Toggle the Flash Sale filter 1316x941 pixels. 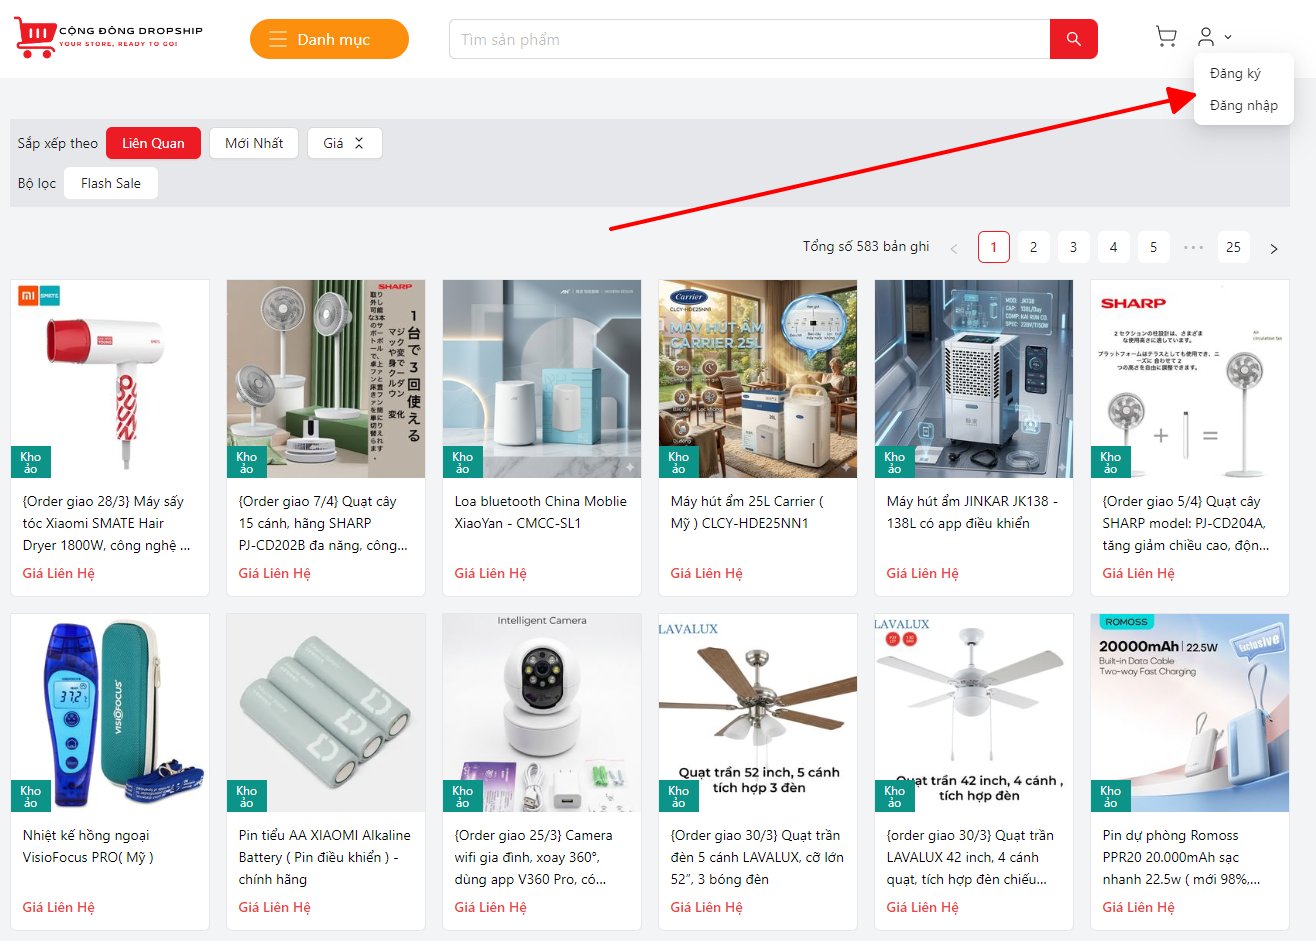pyautogui.click(x=111, y=183)
